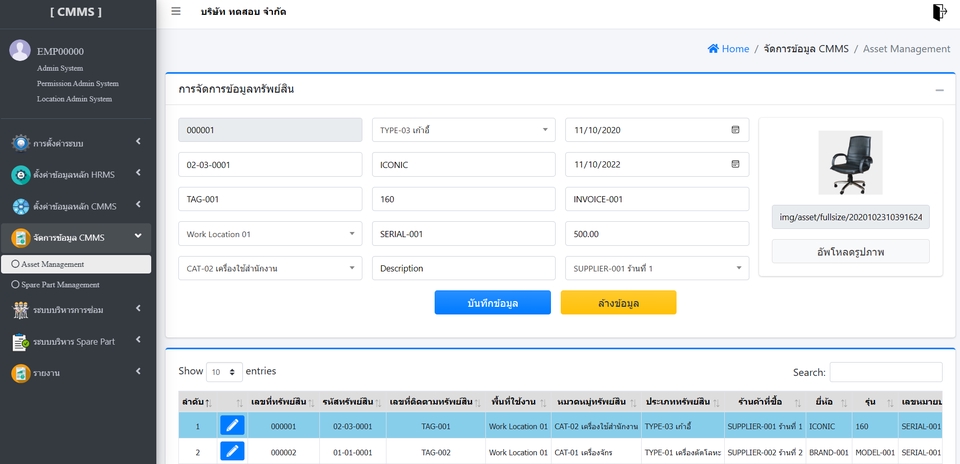
Task: Click the ICONIC brand input field
Action: [x=464, y=165]
